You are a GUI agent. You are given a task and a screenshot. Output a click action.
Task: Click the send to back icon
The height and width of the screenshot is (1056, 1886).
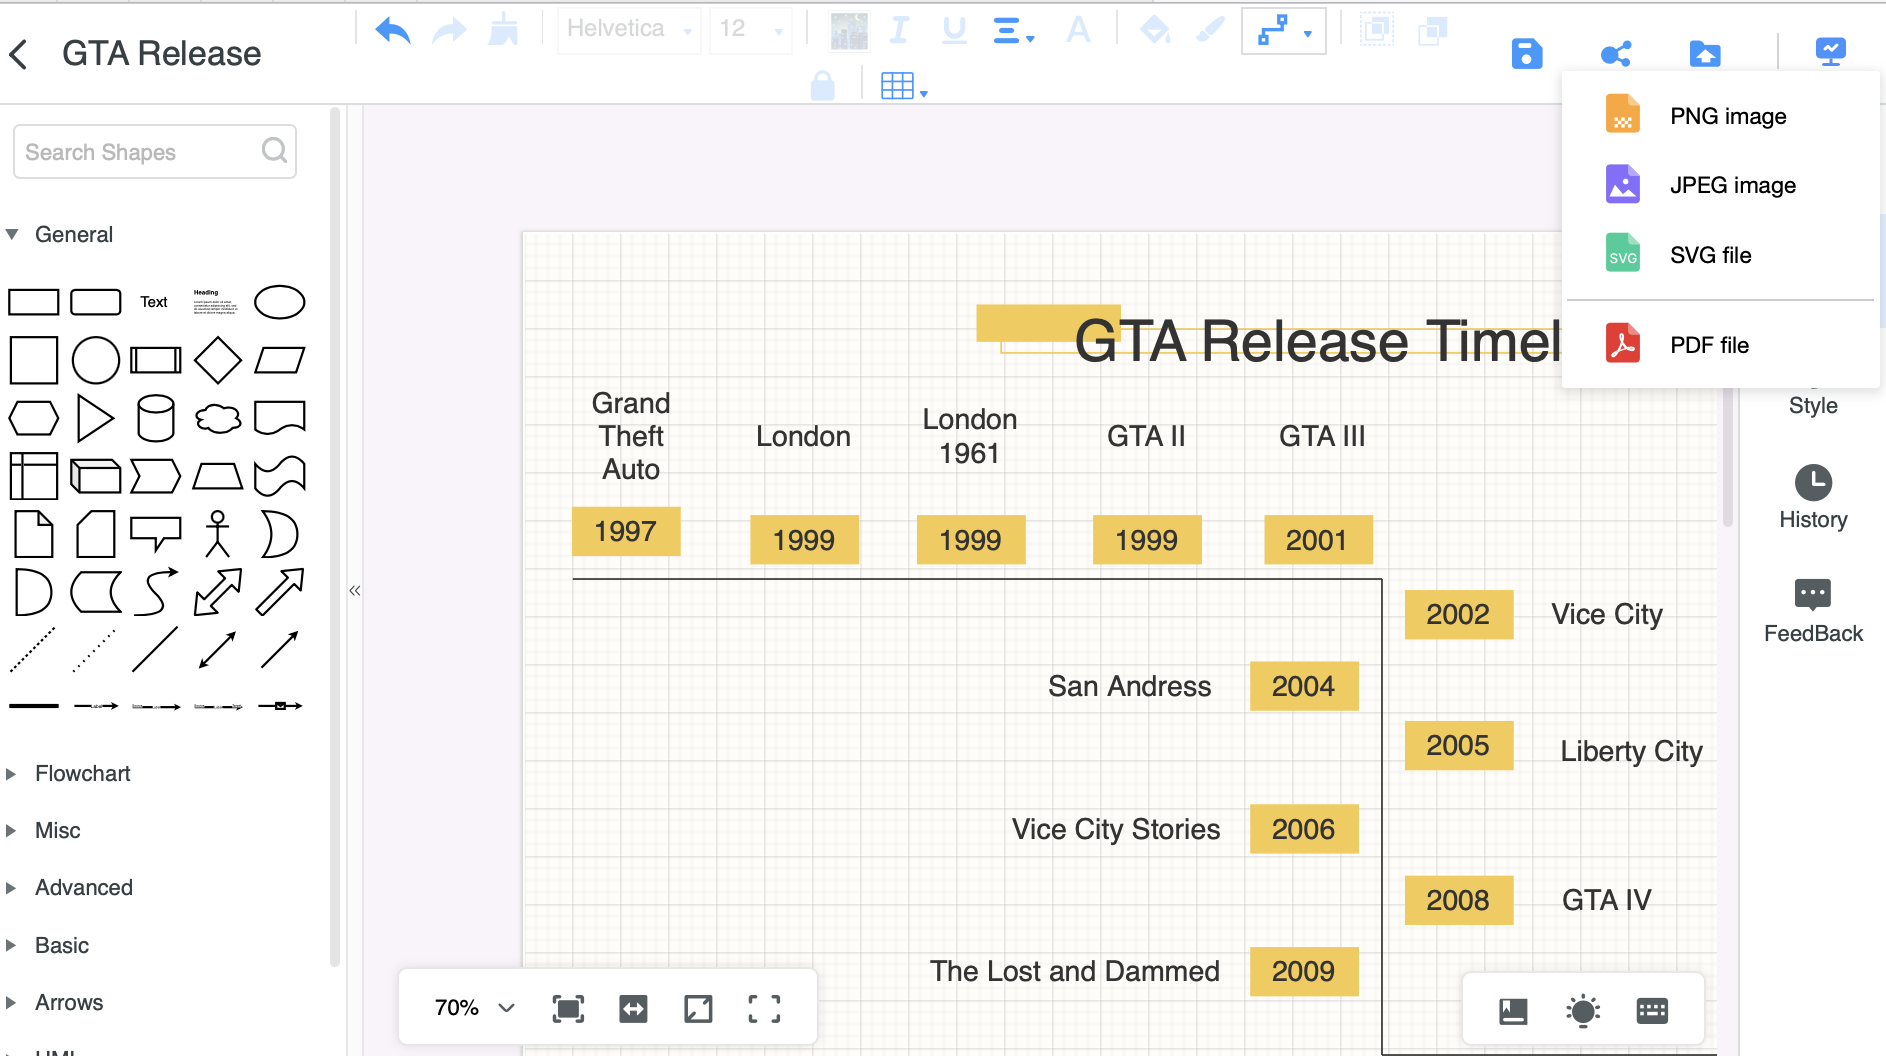click(1433, 30)
